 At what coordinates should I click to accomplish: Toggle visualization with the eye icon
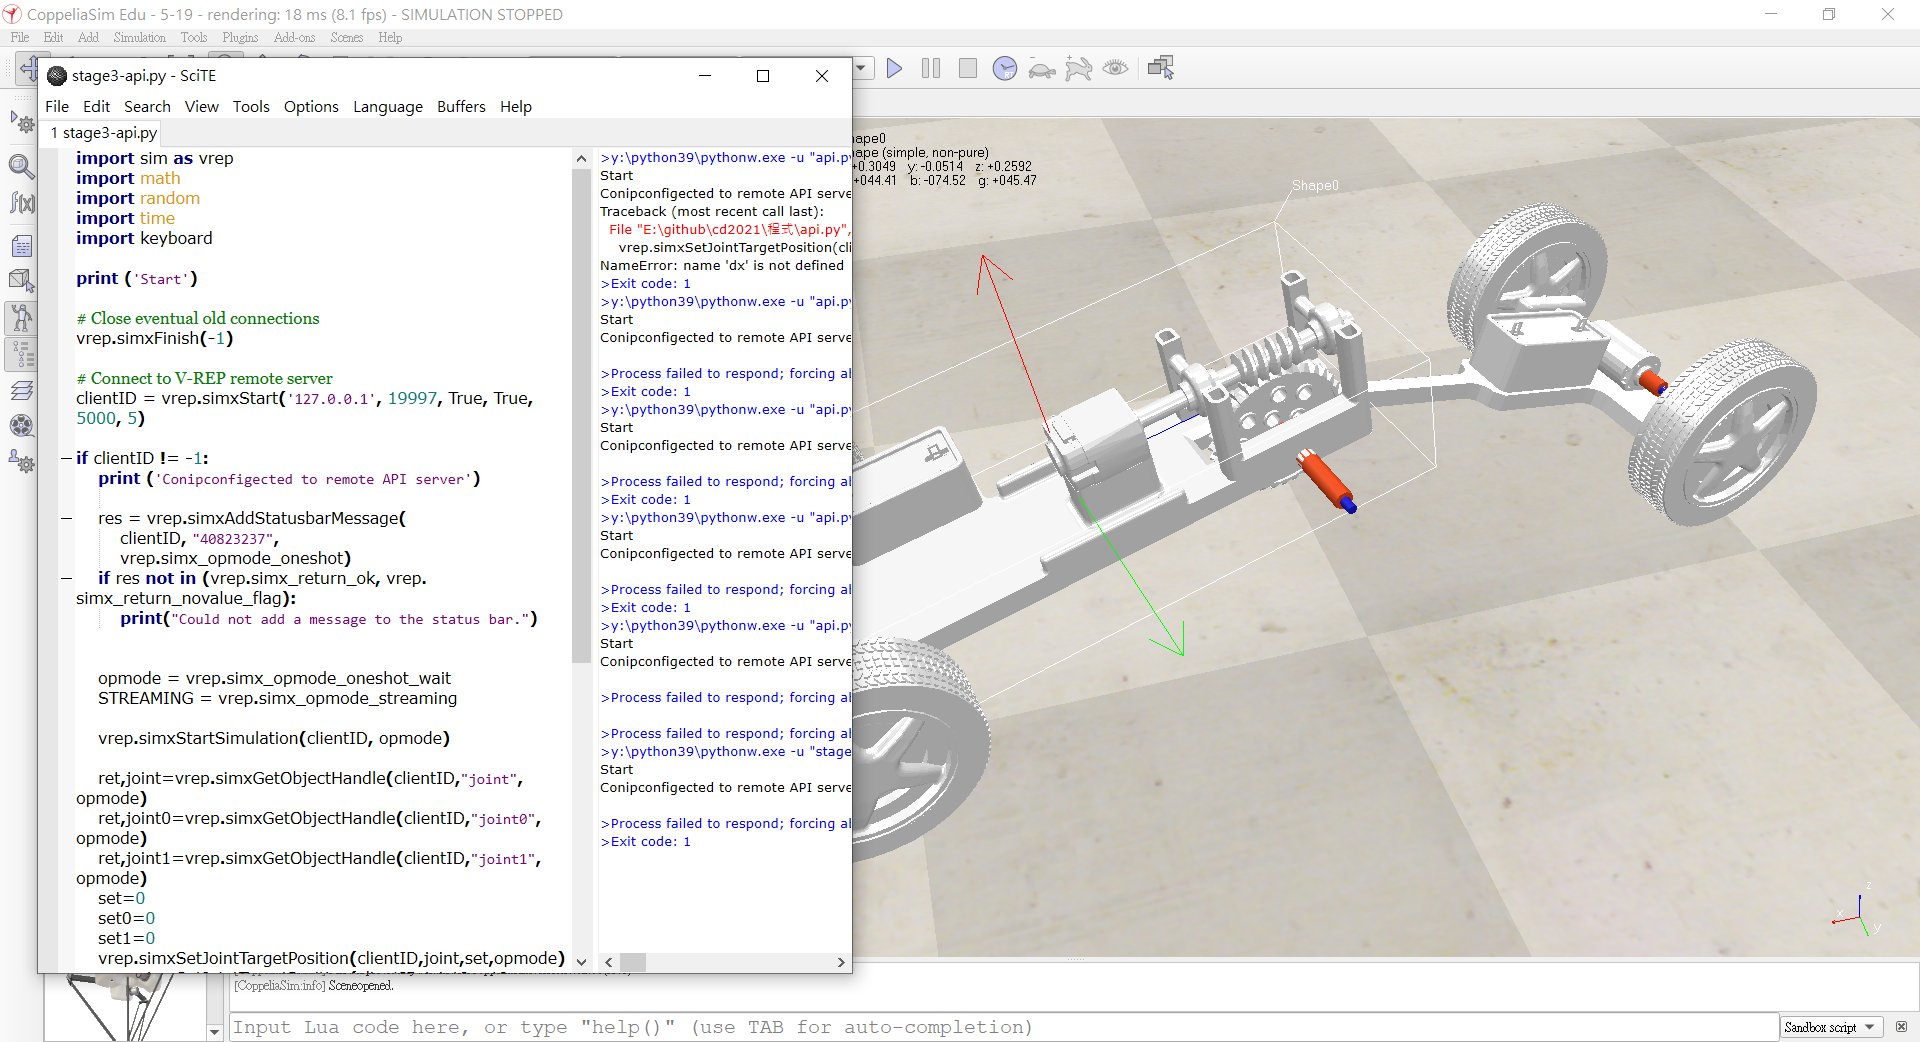[x=1115, y=68]
